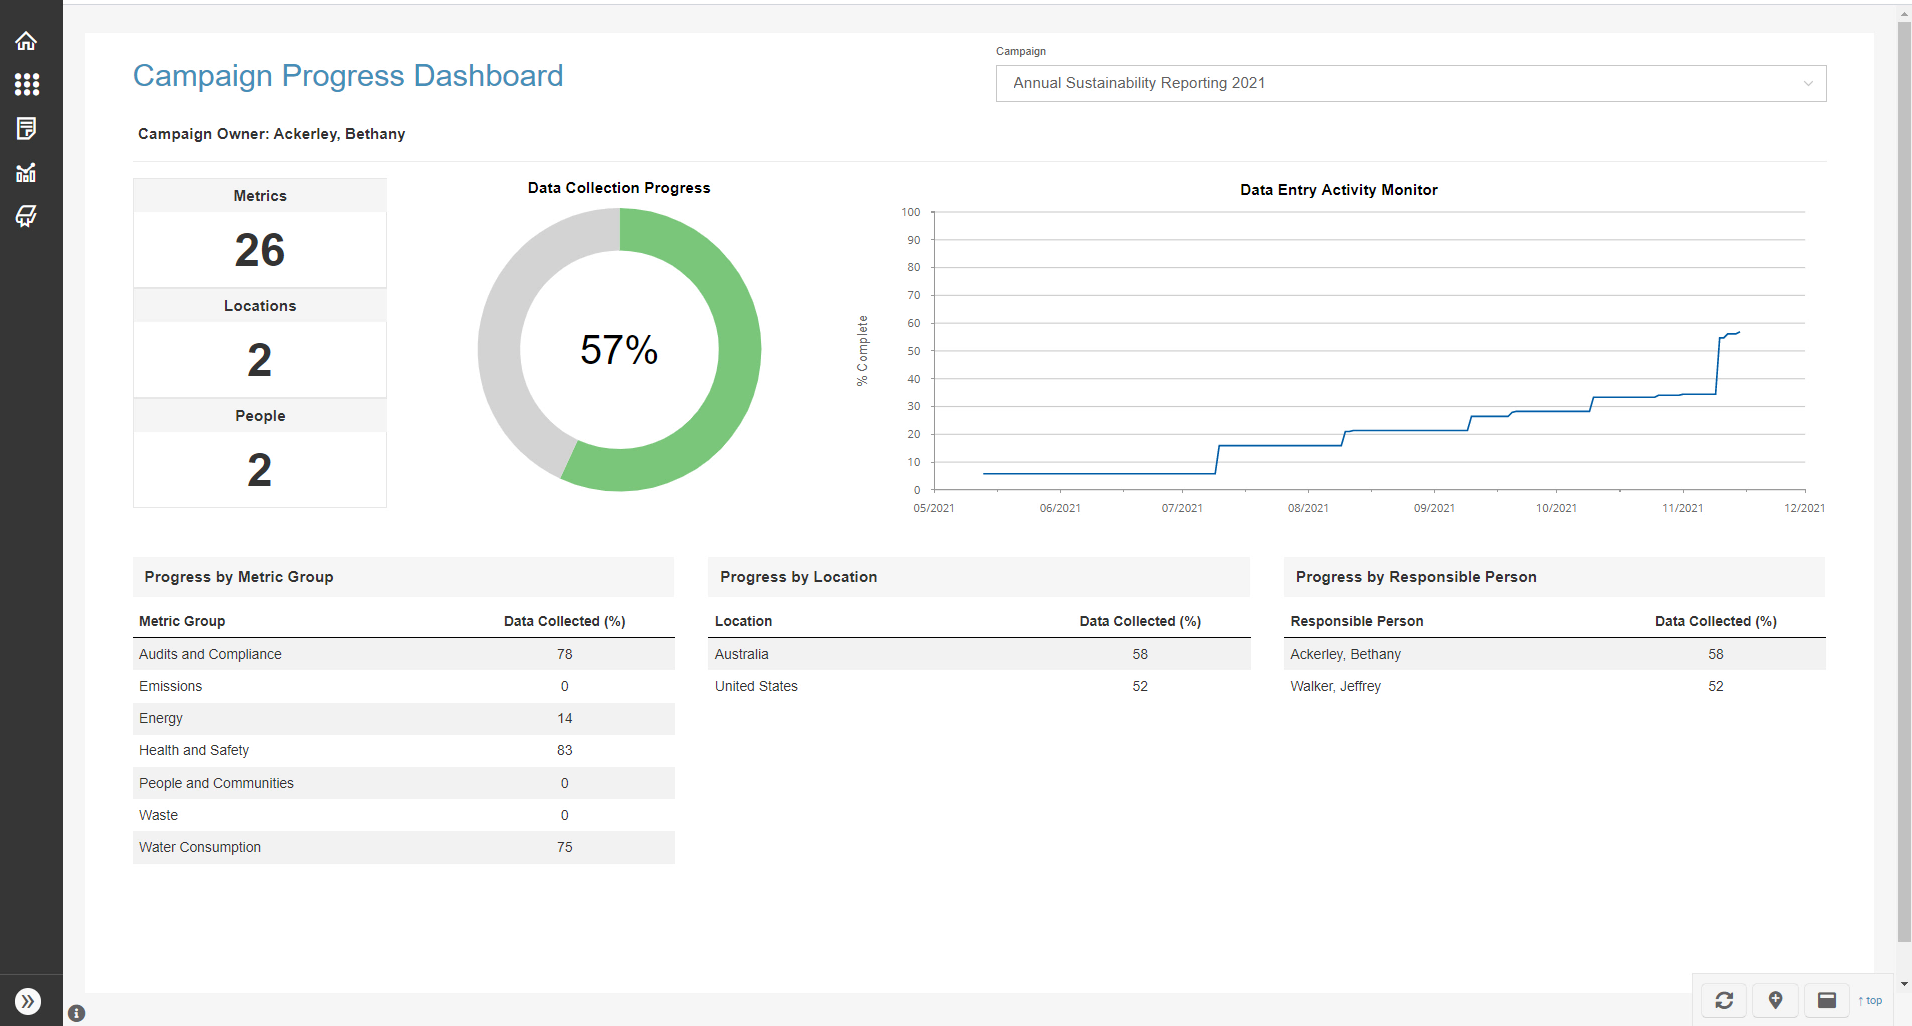This screenshot has width=1912, height=1026.
Task: Open the analytics chart icon in the sidebar
Action: coord(26,172)
